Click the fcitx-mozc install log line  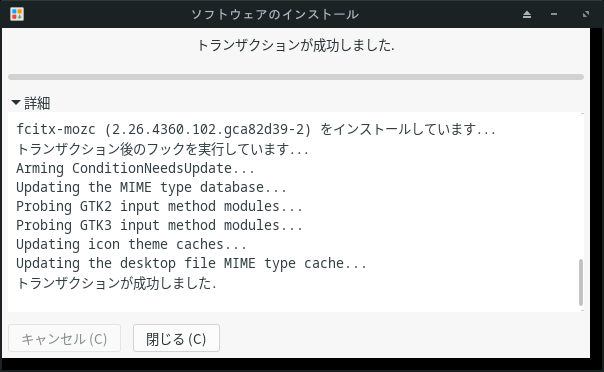pos(256,129)
